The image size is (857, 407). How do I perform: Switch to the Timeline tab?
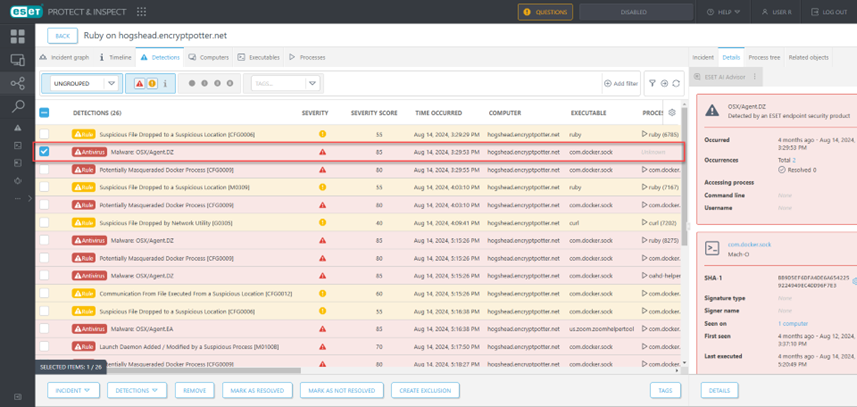click(115, 58)
